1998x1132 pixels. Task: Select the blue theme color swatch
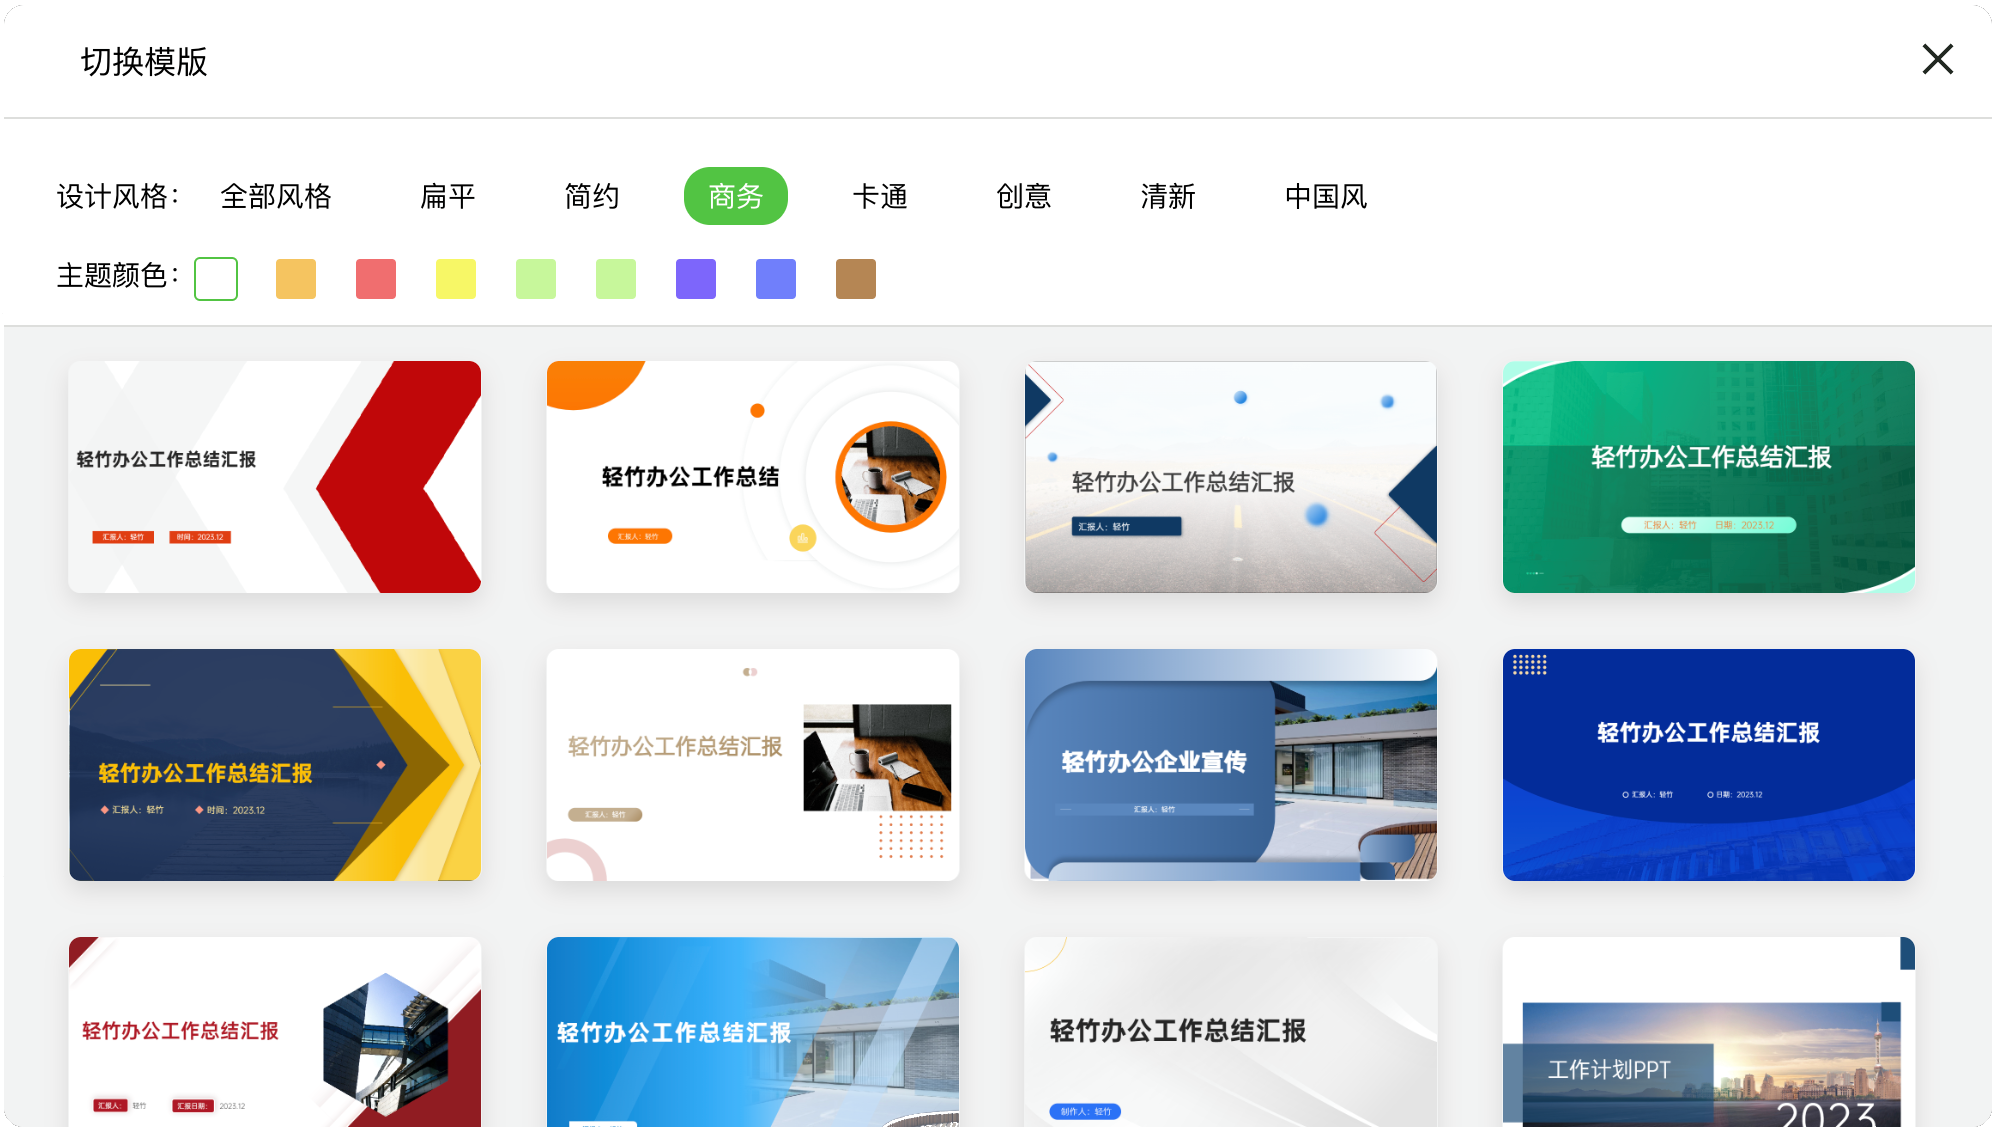pyautogui.click(x=776, y=279)
